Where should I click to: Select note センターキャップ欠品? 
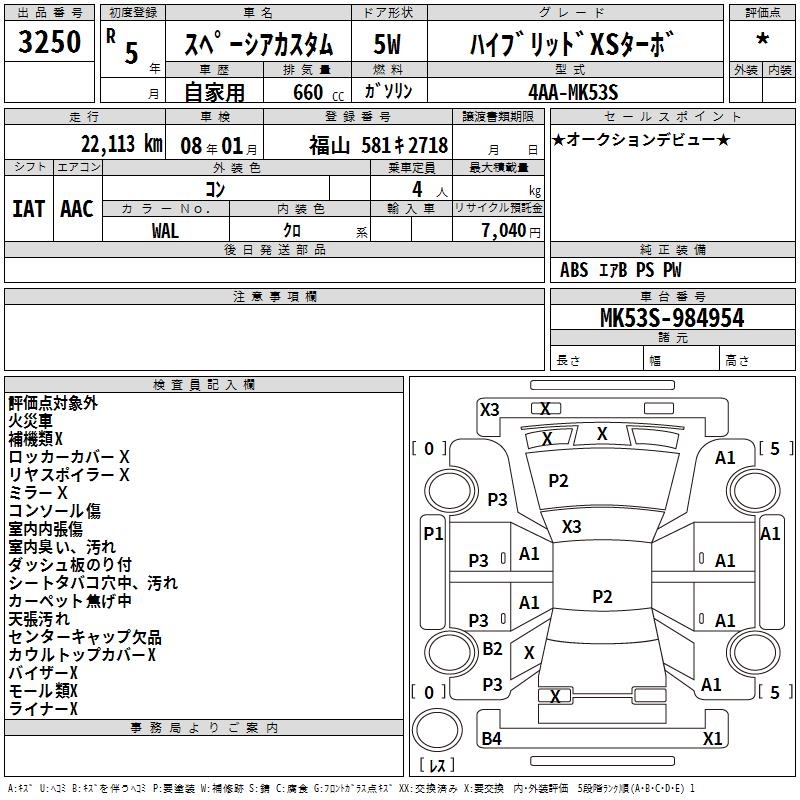[85, 637]
